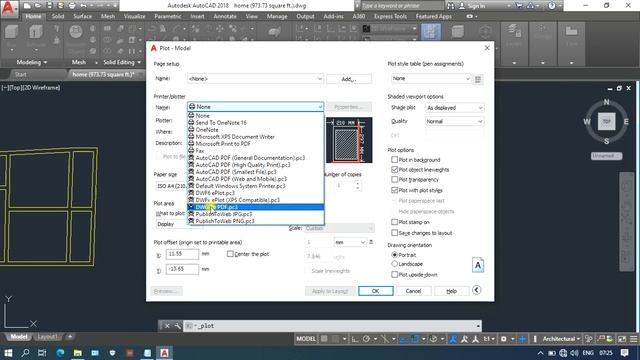Enable Plot in background
The image size is (640, 360).
(394, 160)
